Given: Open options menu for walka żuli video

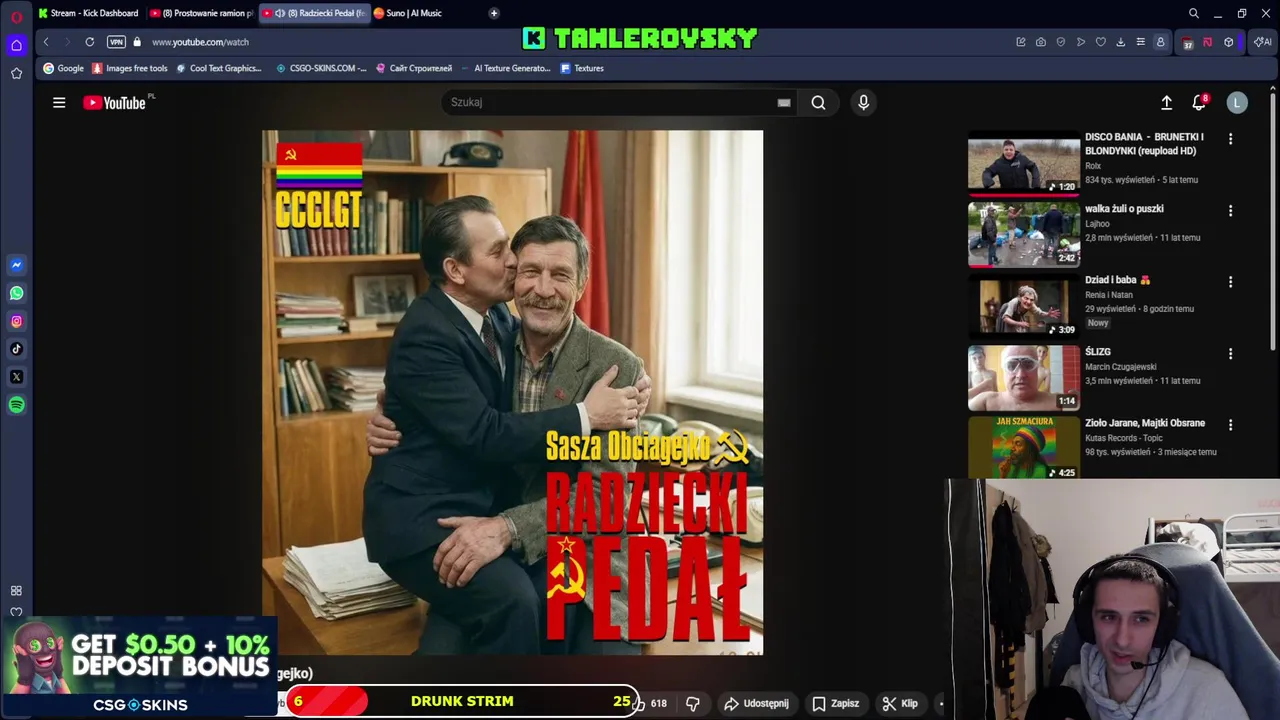Looking at the screenshot, I should 1230,211.
